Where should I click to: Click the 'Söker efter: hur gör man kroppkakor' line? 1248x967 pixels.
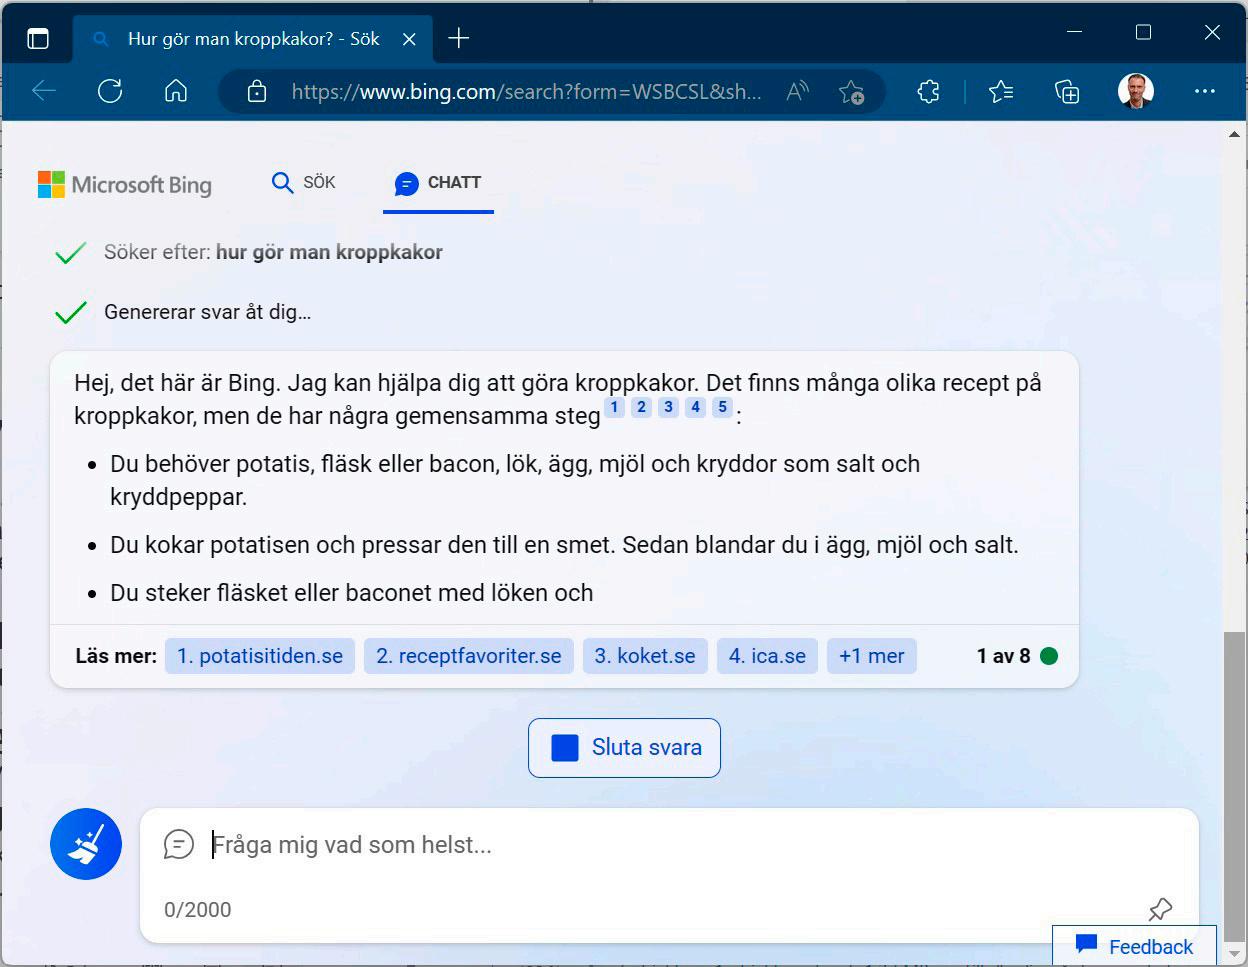click(x=273, y=252)
